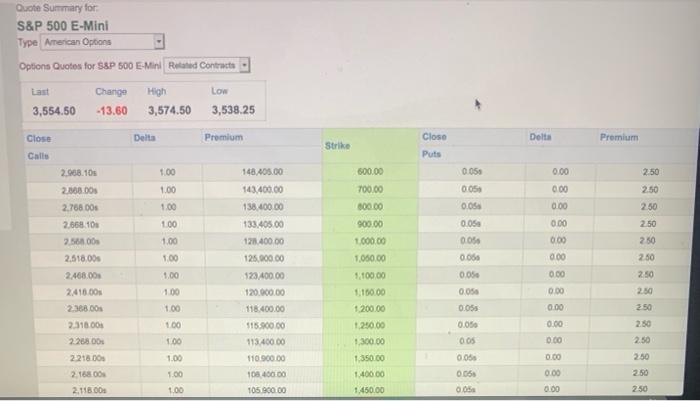This screenshot has height=401, width=700.
Task: Click call close 2,218.00s
Action: pos(88,358)
